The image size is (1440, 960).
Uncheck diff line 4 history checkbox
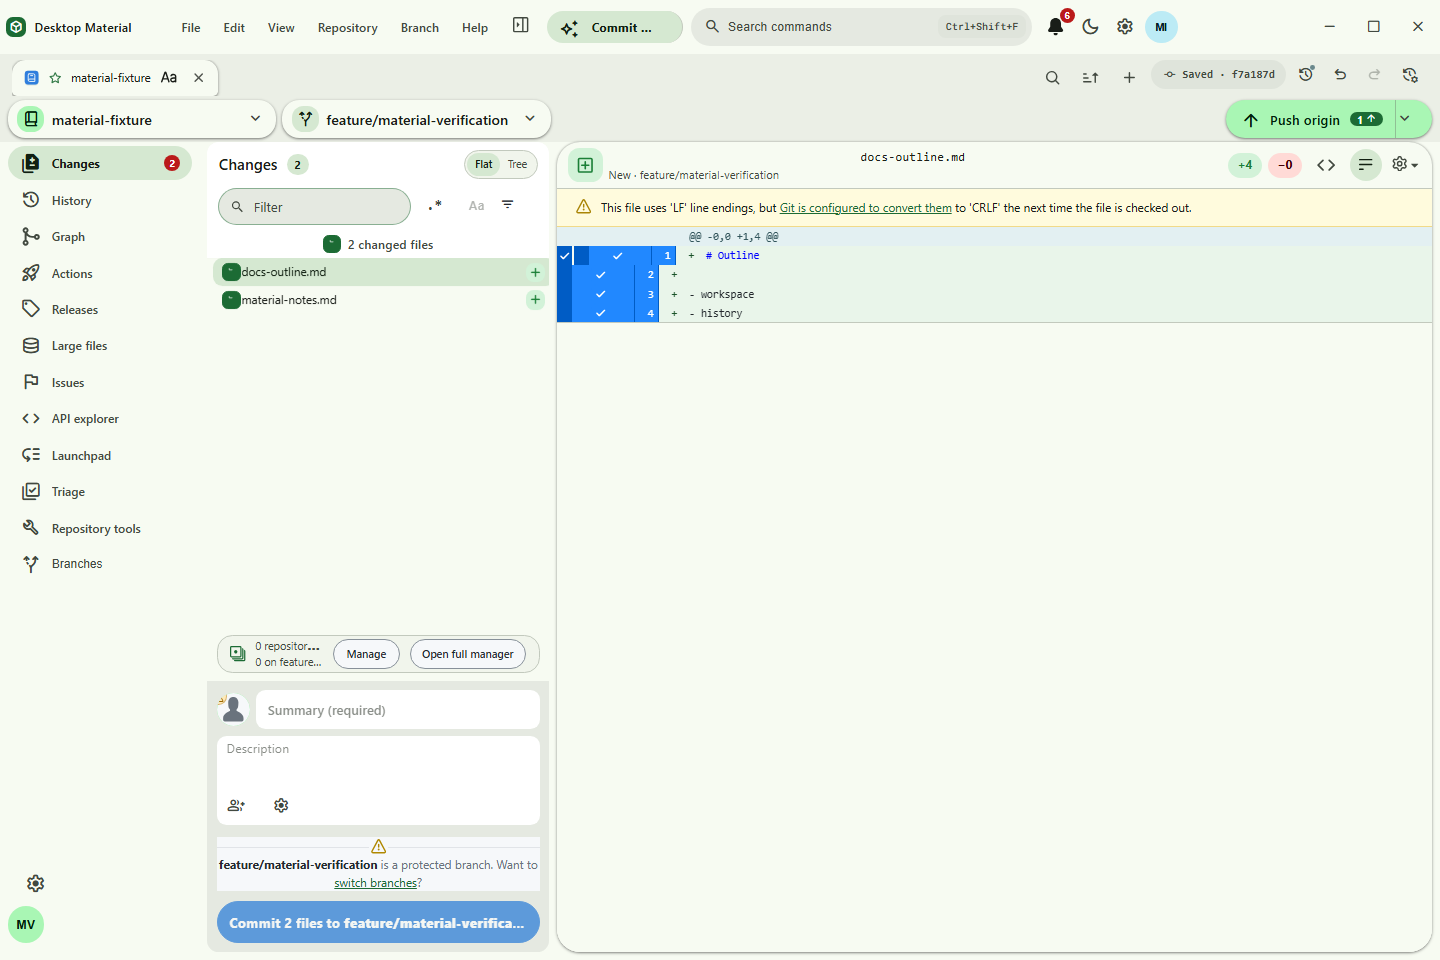click(600, 313)
